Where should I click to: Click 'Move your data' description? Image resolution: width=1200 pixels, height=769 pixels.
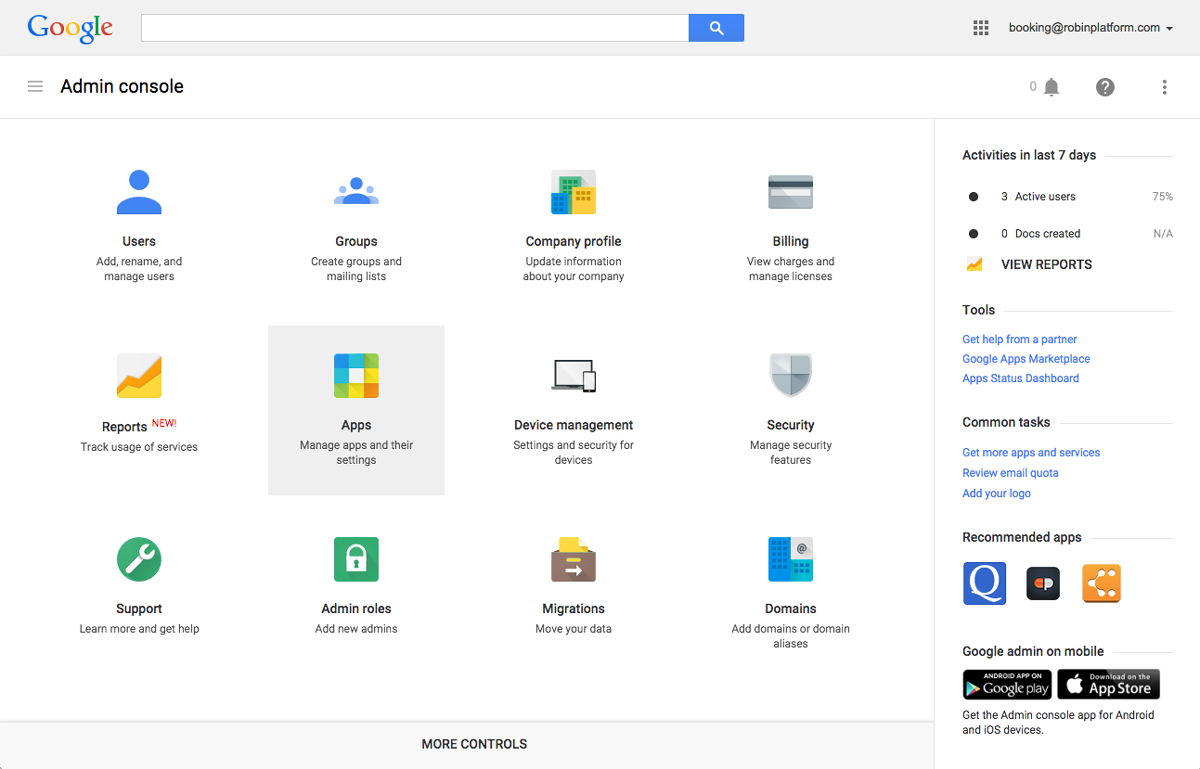573,629
